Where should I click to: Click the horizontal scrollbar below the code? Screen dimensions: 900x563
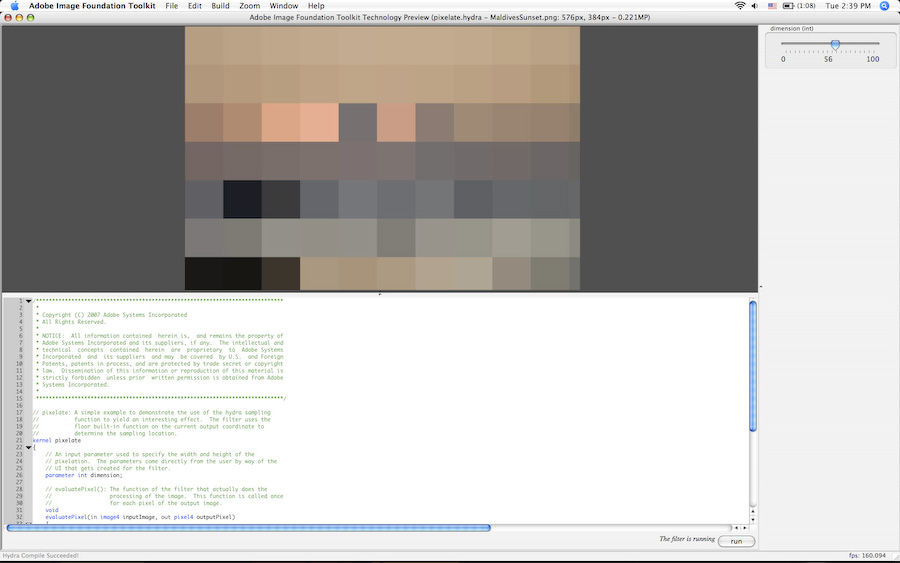pos(248,527)
